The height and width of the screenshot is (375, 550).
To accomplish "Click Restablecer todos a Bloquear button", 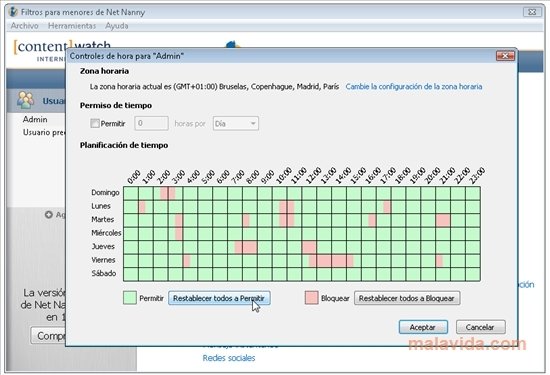I will tap(407, 298).
